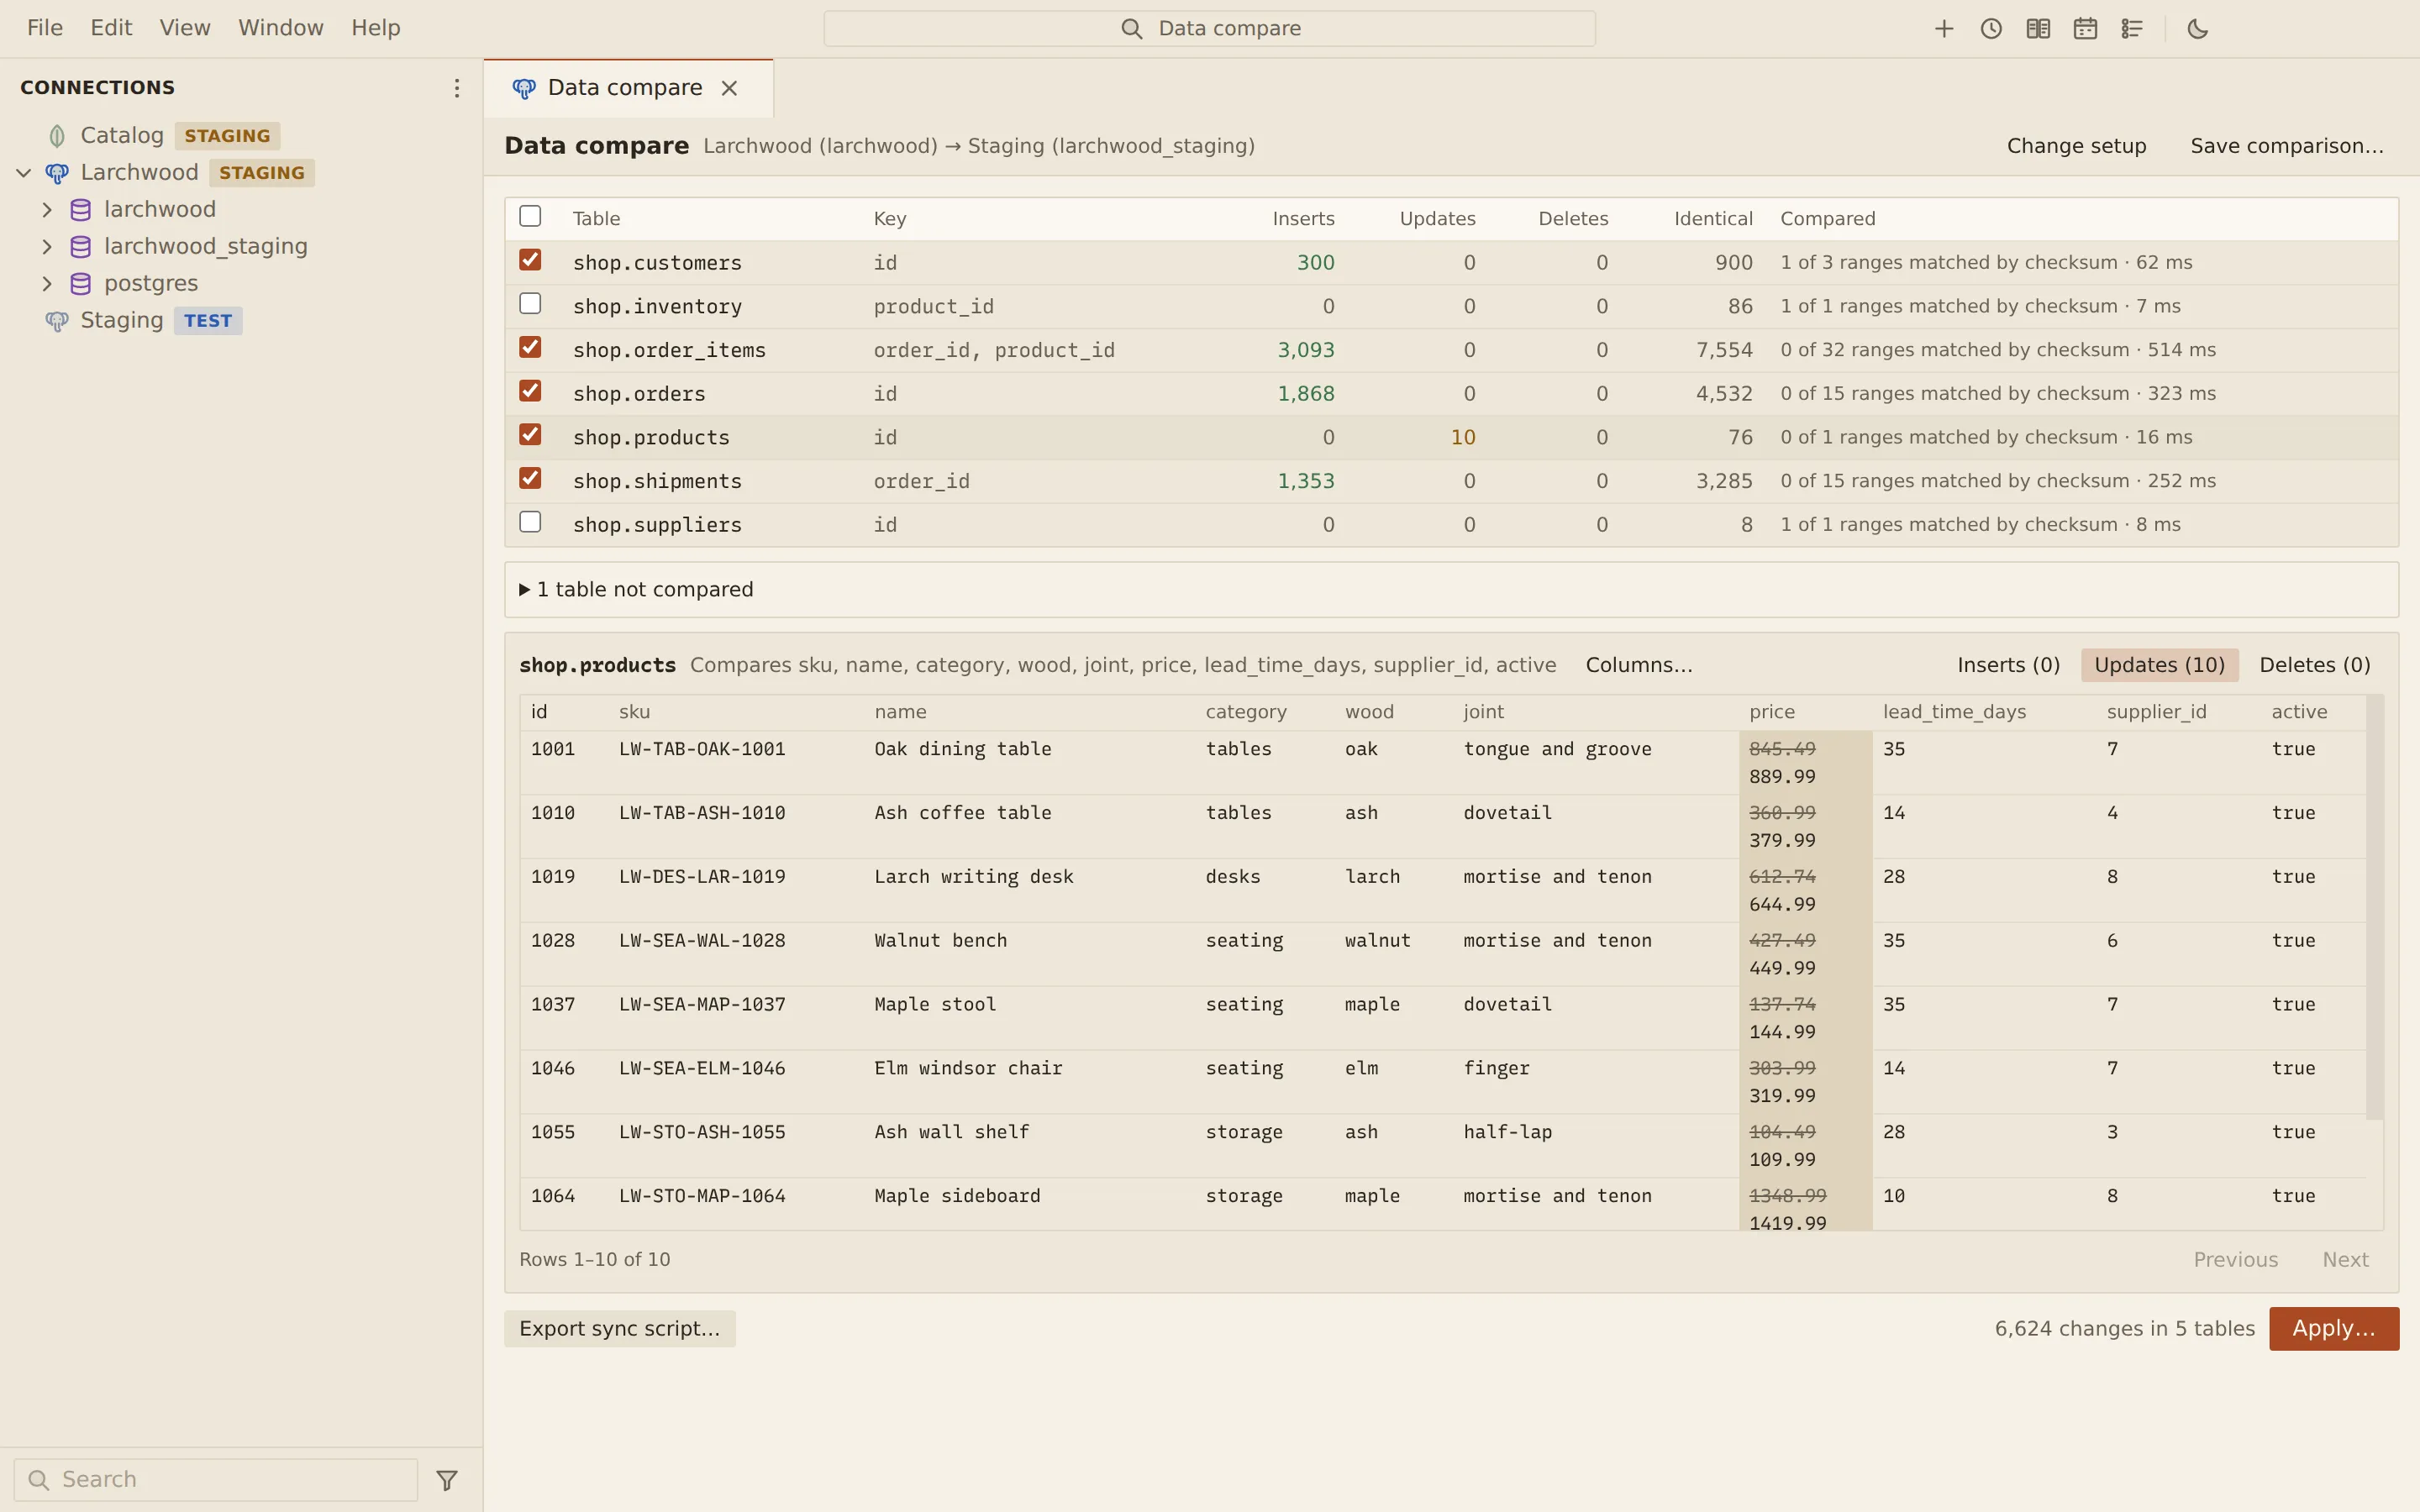The width and height of the screenshot is (2420, 1512).
Task: Uncheck the shop.order_items checkbox
Action: (x=530, y=347)
